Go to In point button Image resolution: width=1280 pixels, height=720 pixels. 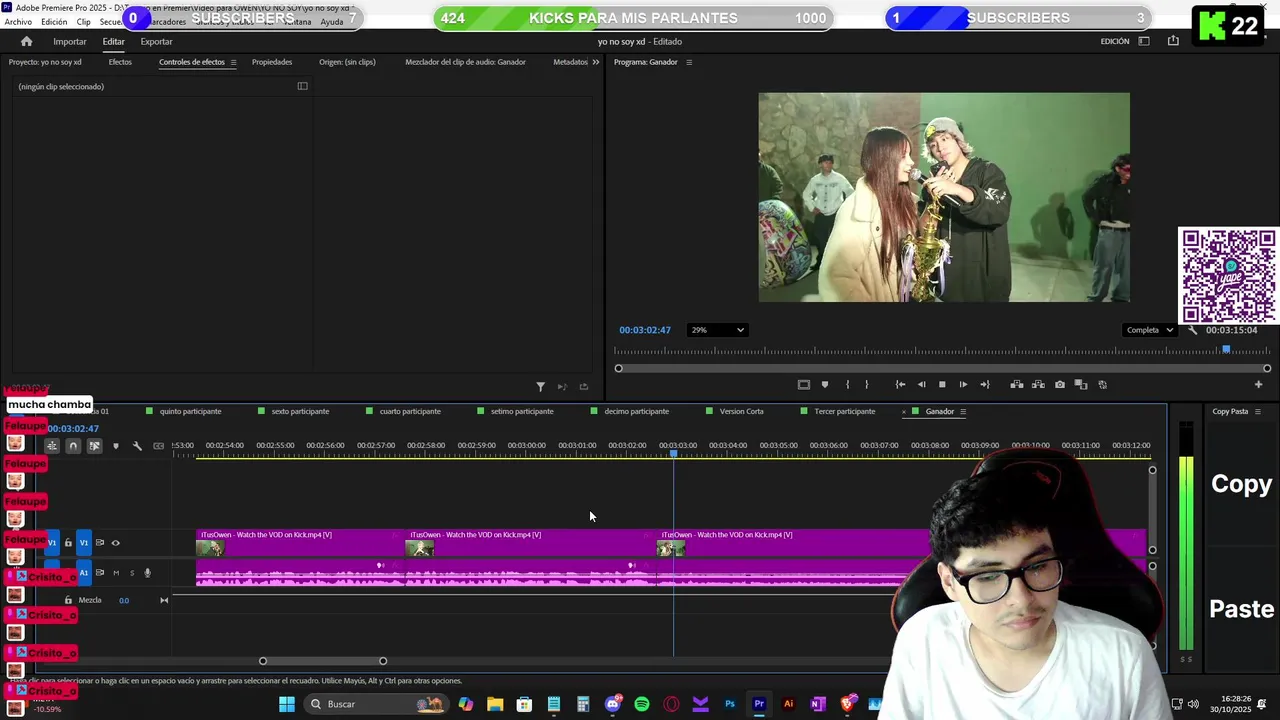(x=900, y=384)
